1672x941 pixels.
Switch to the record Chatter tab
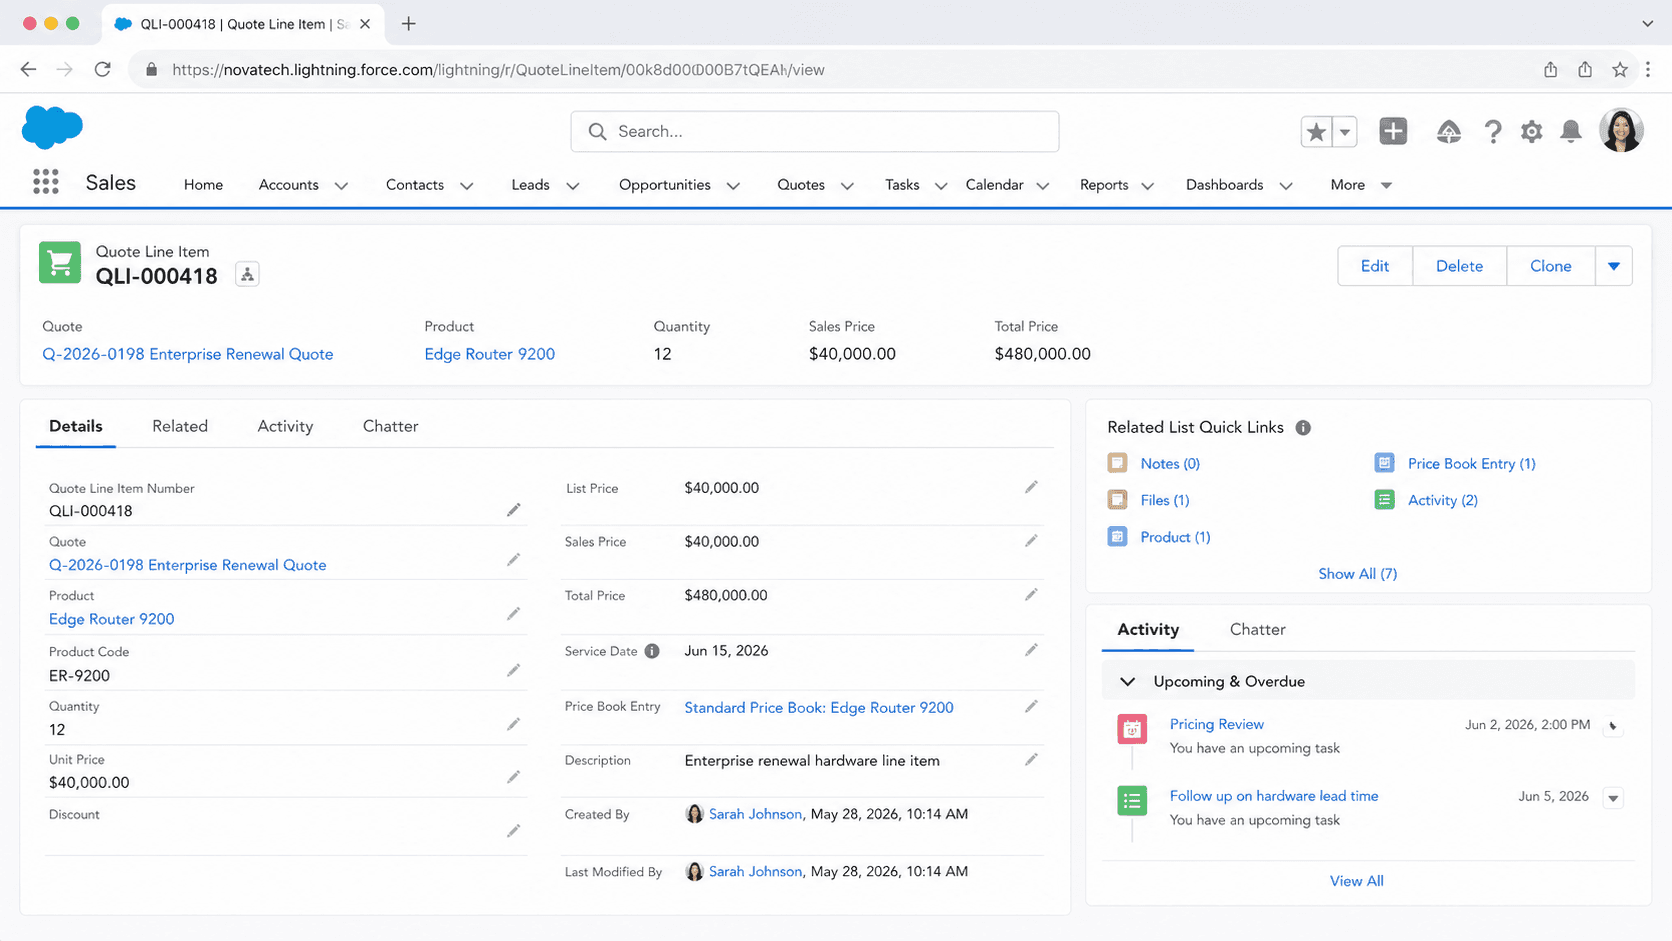tap(390, 426)
